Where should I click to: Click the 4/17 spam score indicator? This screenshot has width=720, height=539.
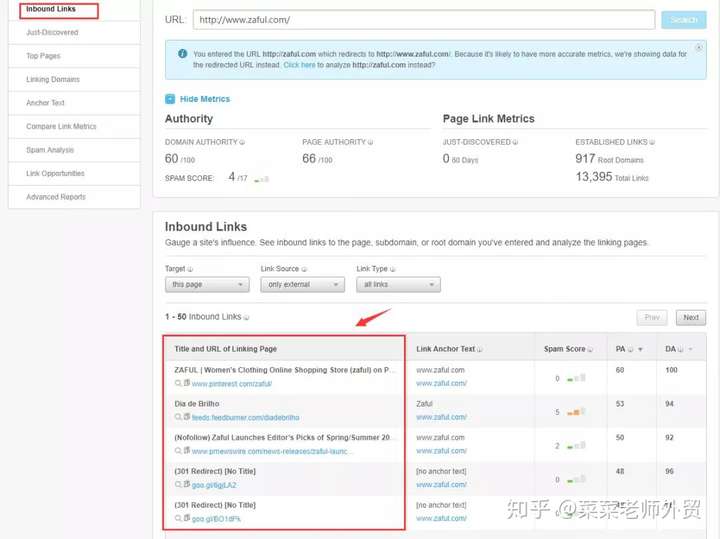point(262,179)
